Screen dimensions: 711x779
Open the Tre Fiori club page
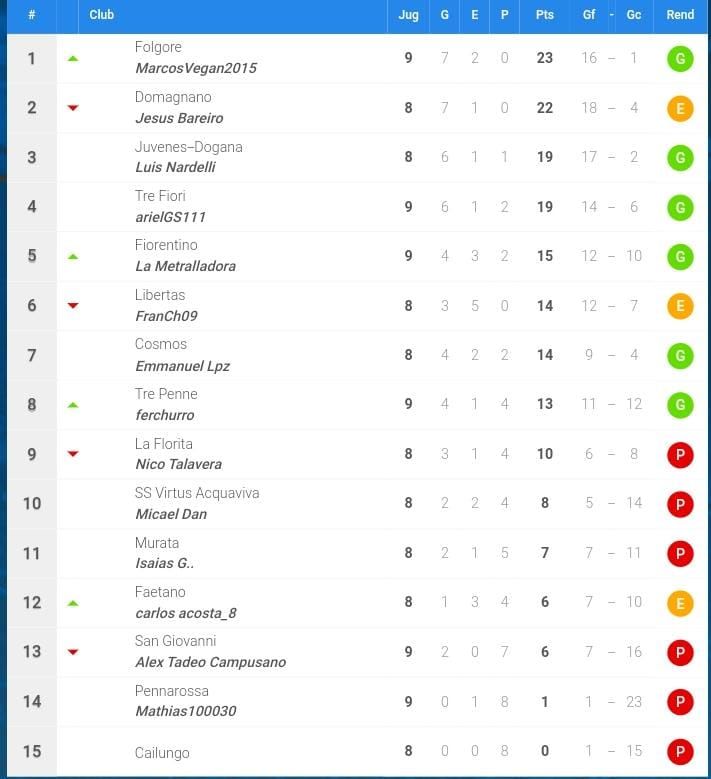point(160,196)
